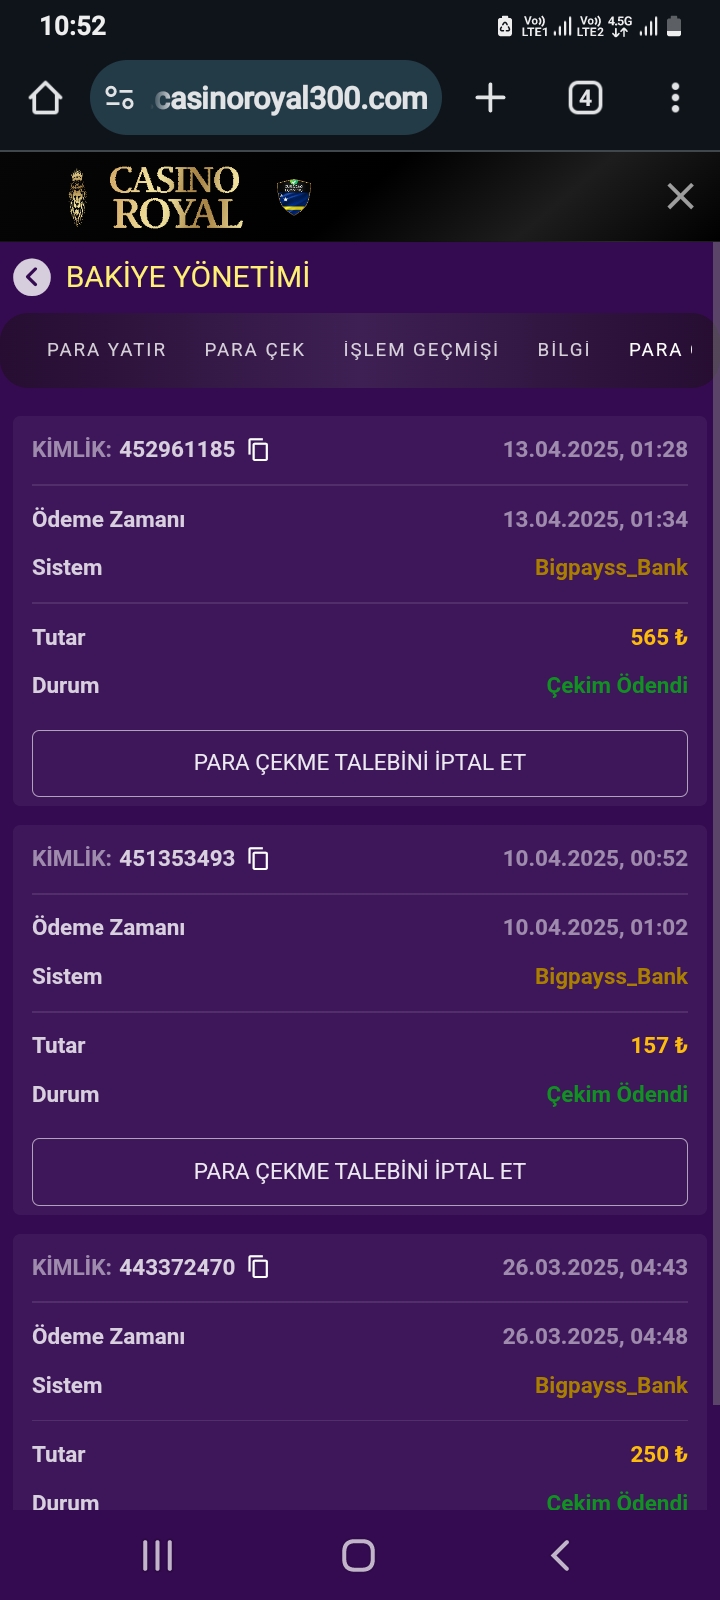Switch to the Para Çek tab
Viewport: 720px width, 1600px height.
pos(254,350)
